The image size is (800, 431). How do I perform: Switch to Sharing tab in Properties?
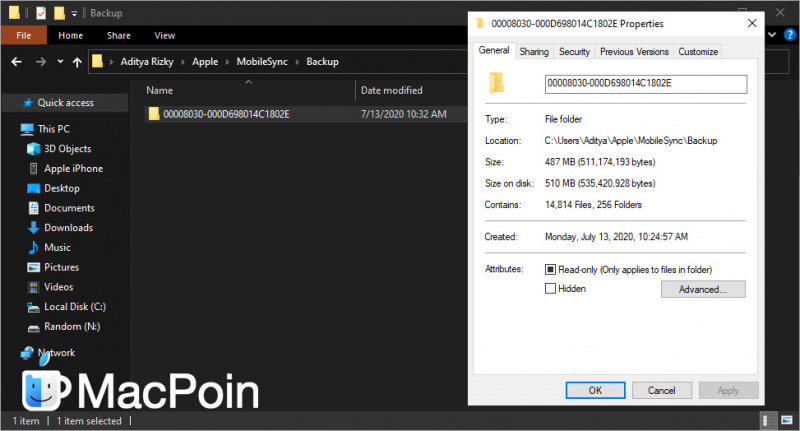coord(534,52)
